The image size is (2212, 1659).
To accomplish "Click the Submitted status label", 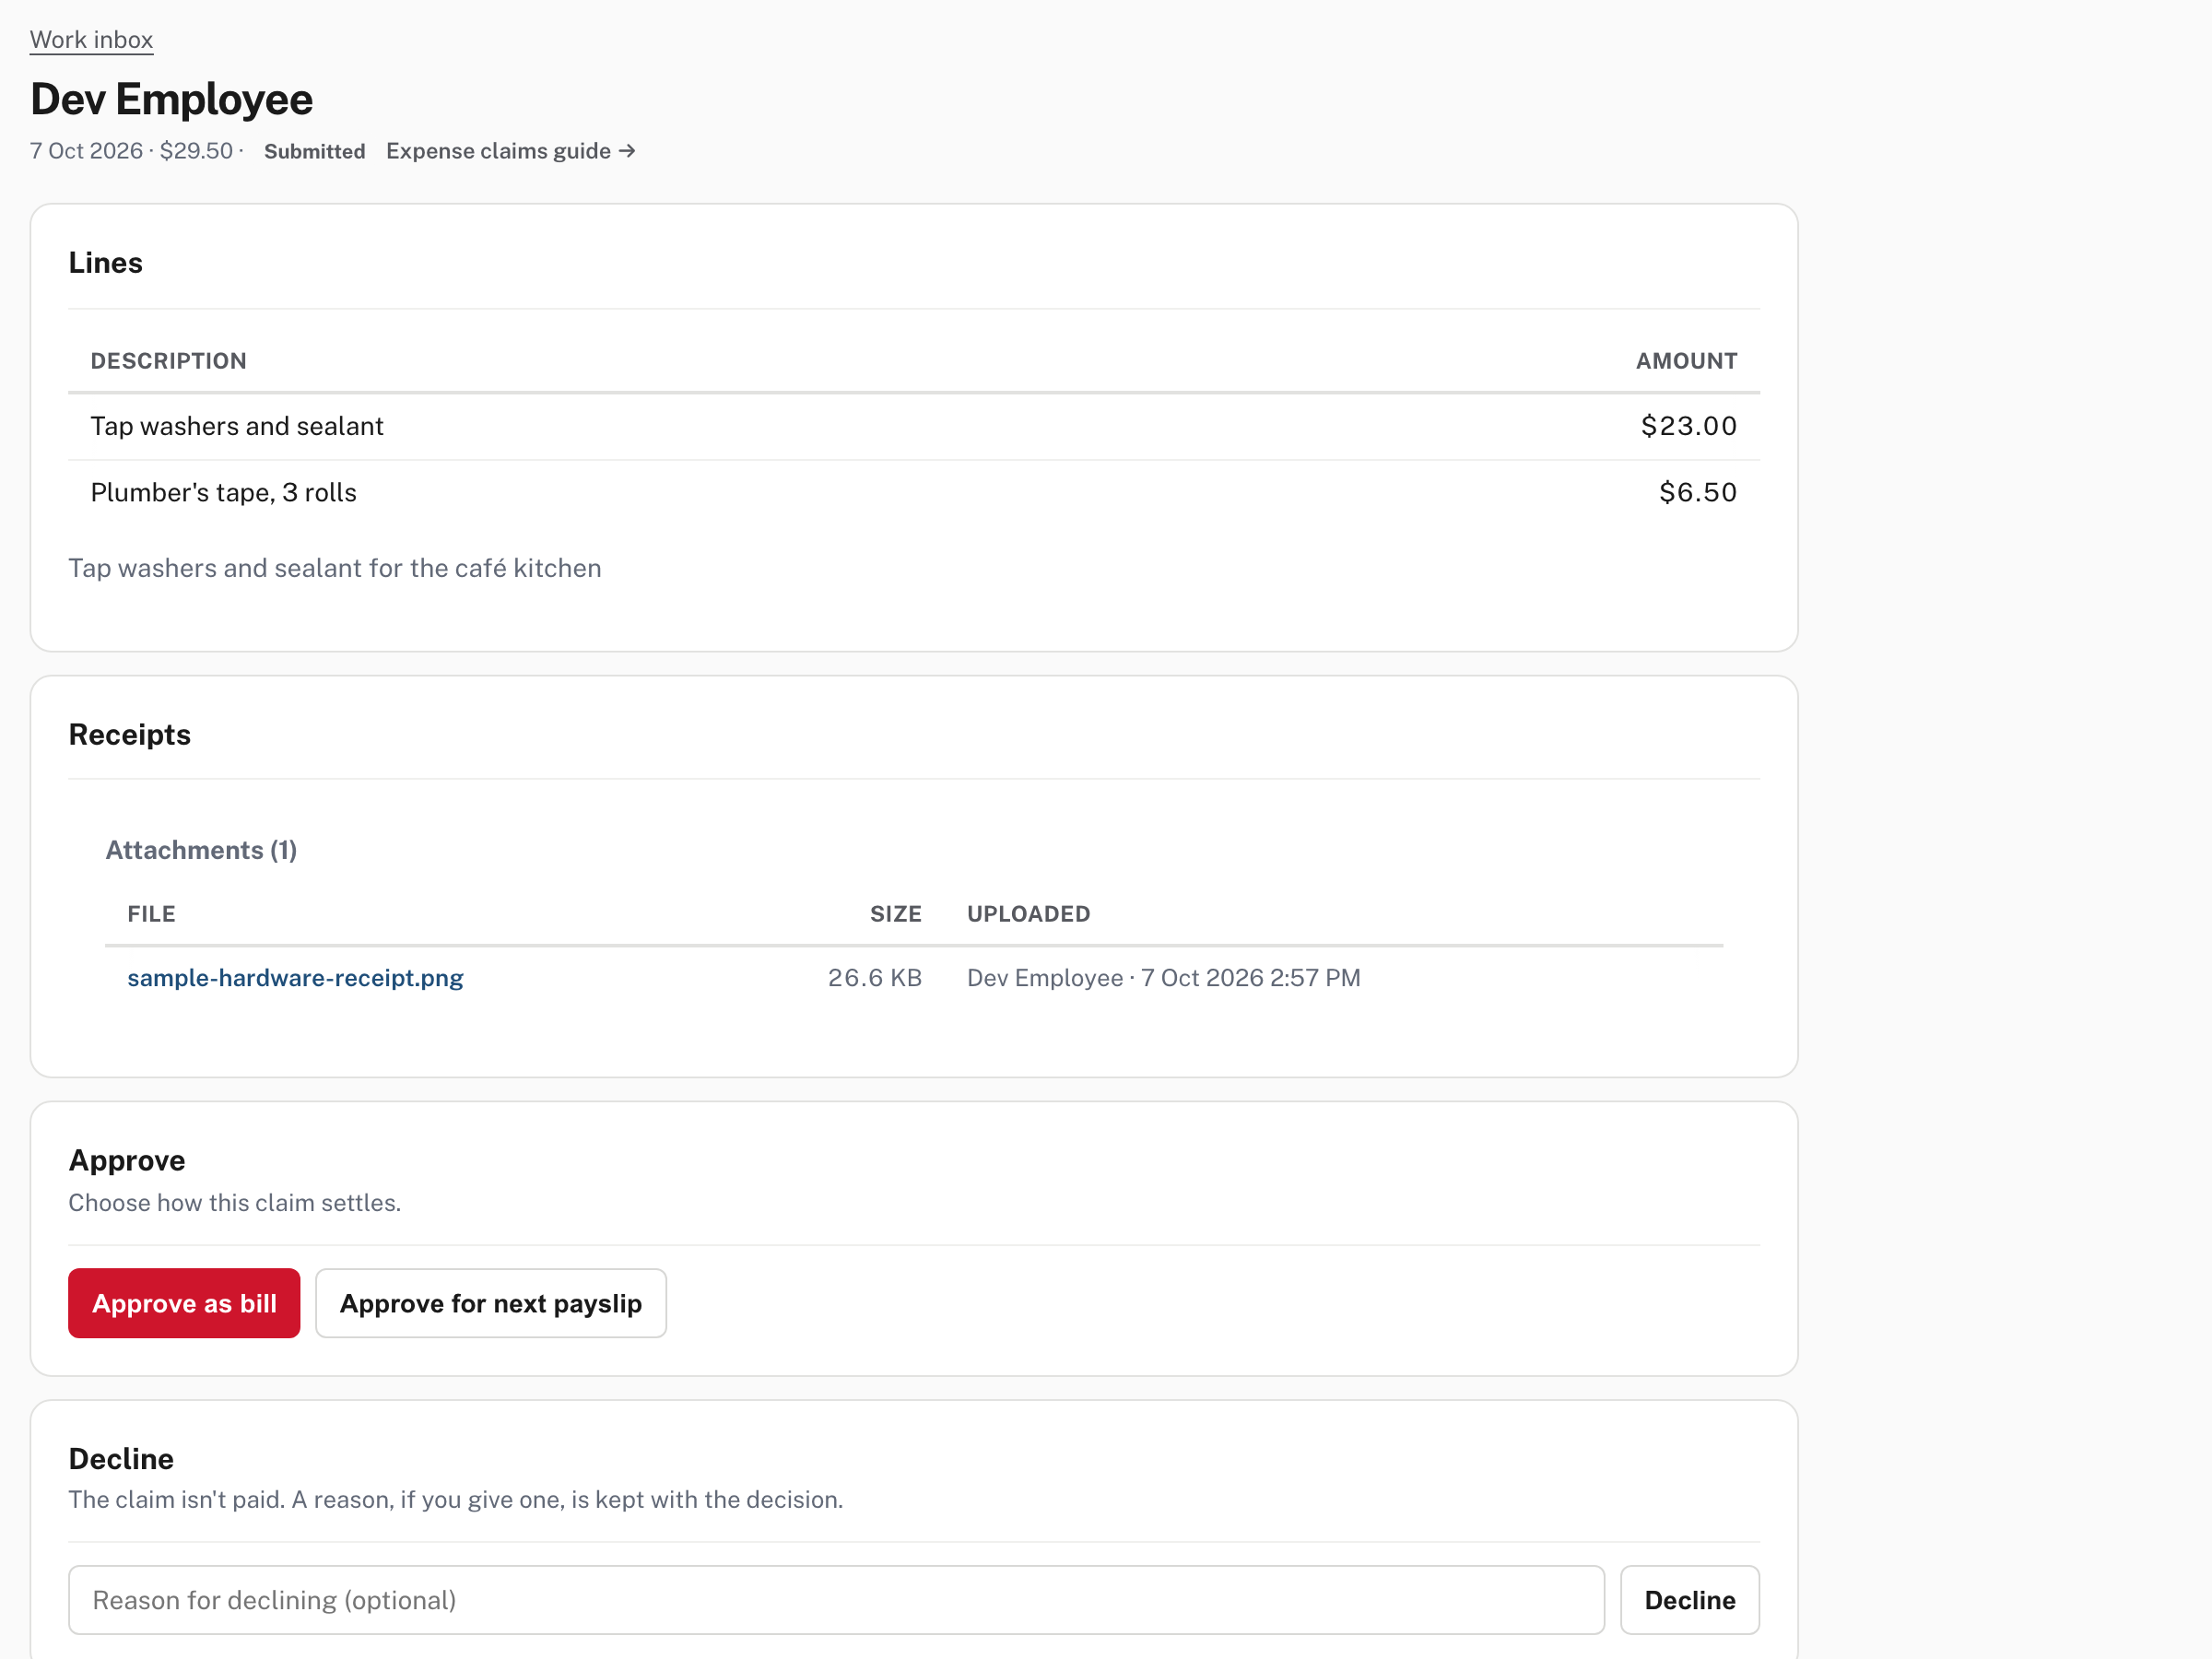I will click(x=314, y=151).
